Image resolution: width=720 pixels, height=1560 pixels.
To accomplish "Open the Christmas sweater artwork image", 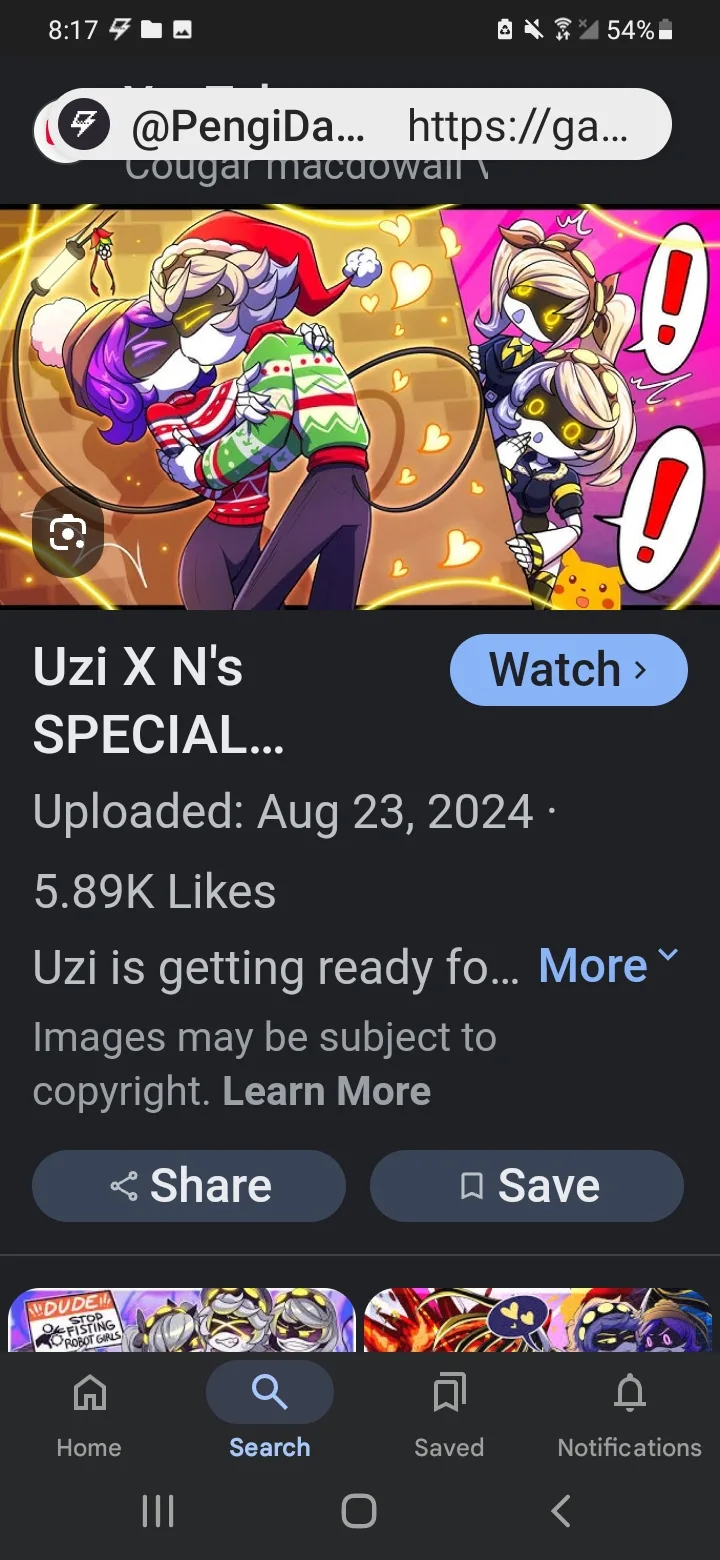I will pyautogui.click(x=360, y=407).
